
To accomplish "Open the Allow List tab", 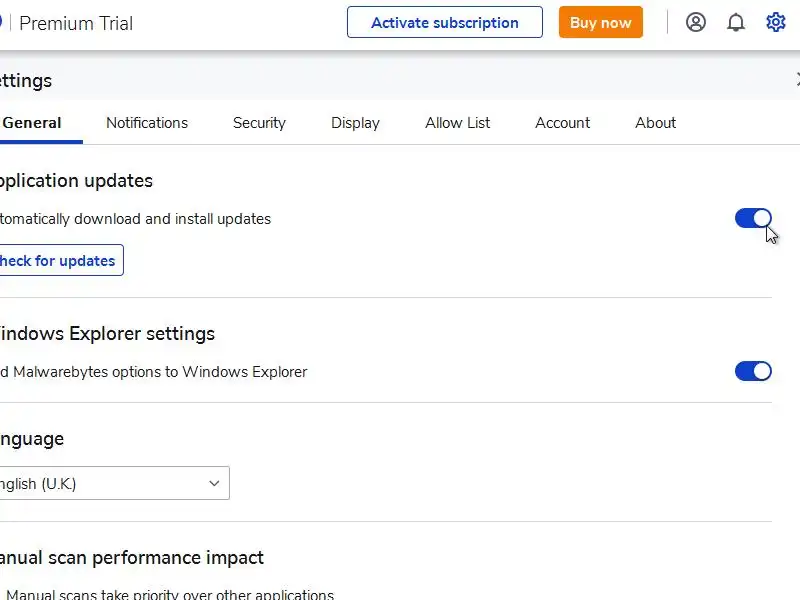I will tap(458, 123).
